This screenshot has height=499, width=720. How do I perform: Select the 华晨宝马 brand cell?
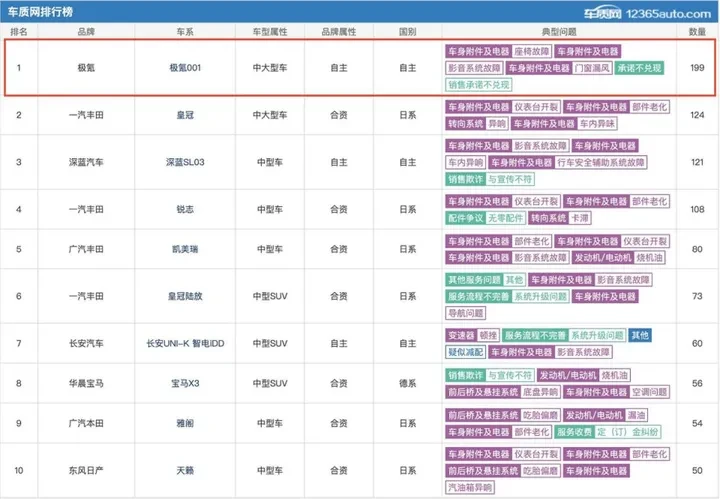pos(86,383)
